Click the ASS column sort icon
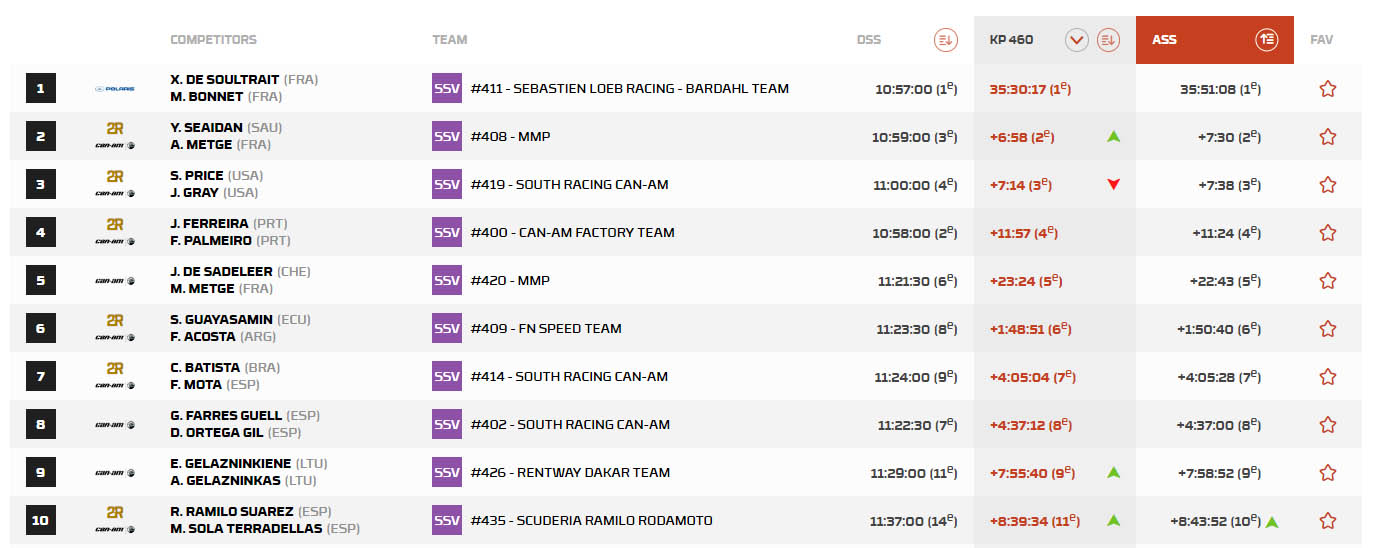The height and width of the screenshot is (548, 1380). [1267, 40]
